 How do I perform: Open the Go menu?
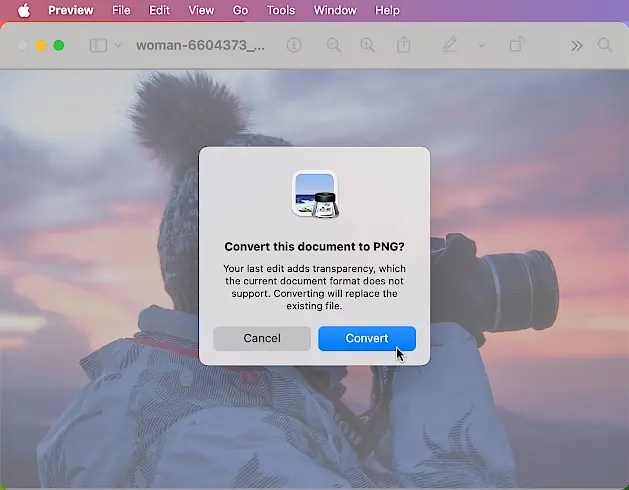click(x=240, y=10)
